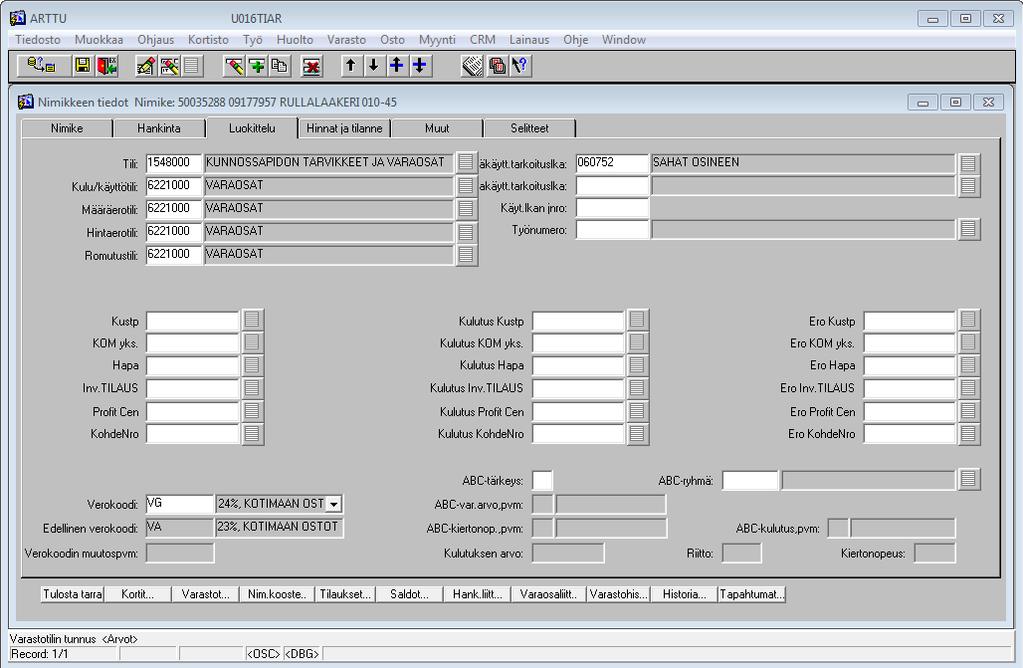Click the red stacked windows toolbar icon
Viewport: 1023px width, 668px height.
(x=497, y=66)
